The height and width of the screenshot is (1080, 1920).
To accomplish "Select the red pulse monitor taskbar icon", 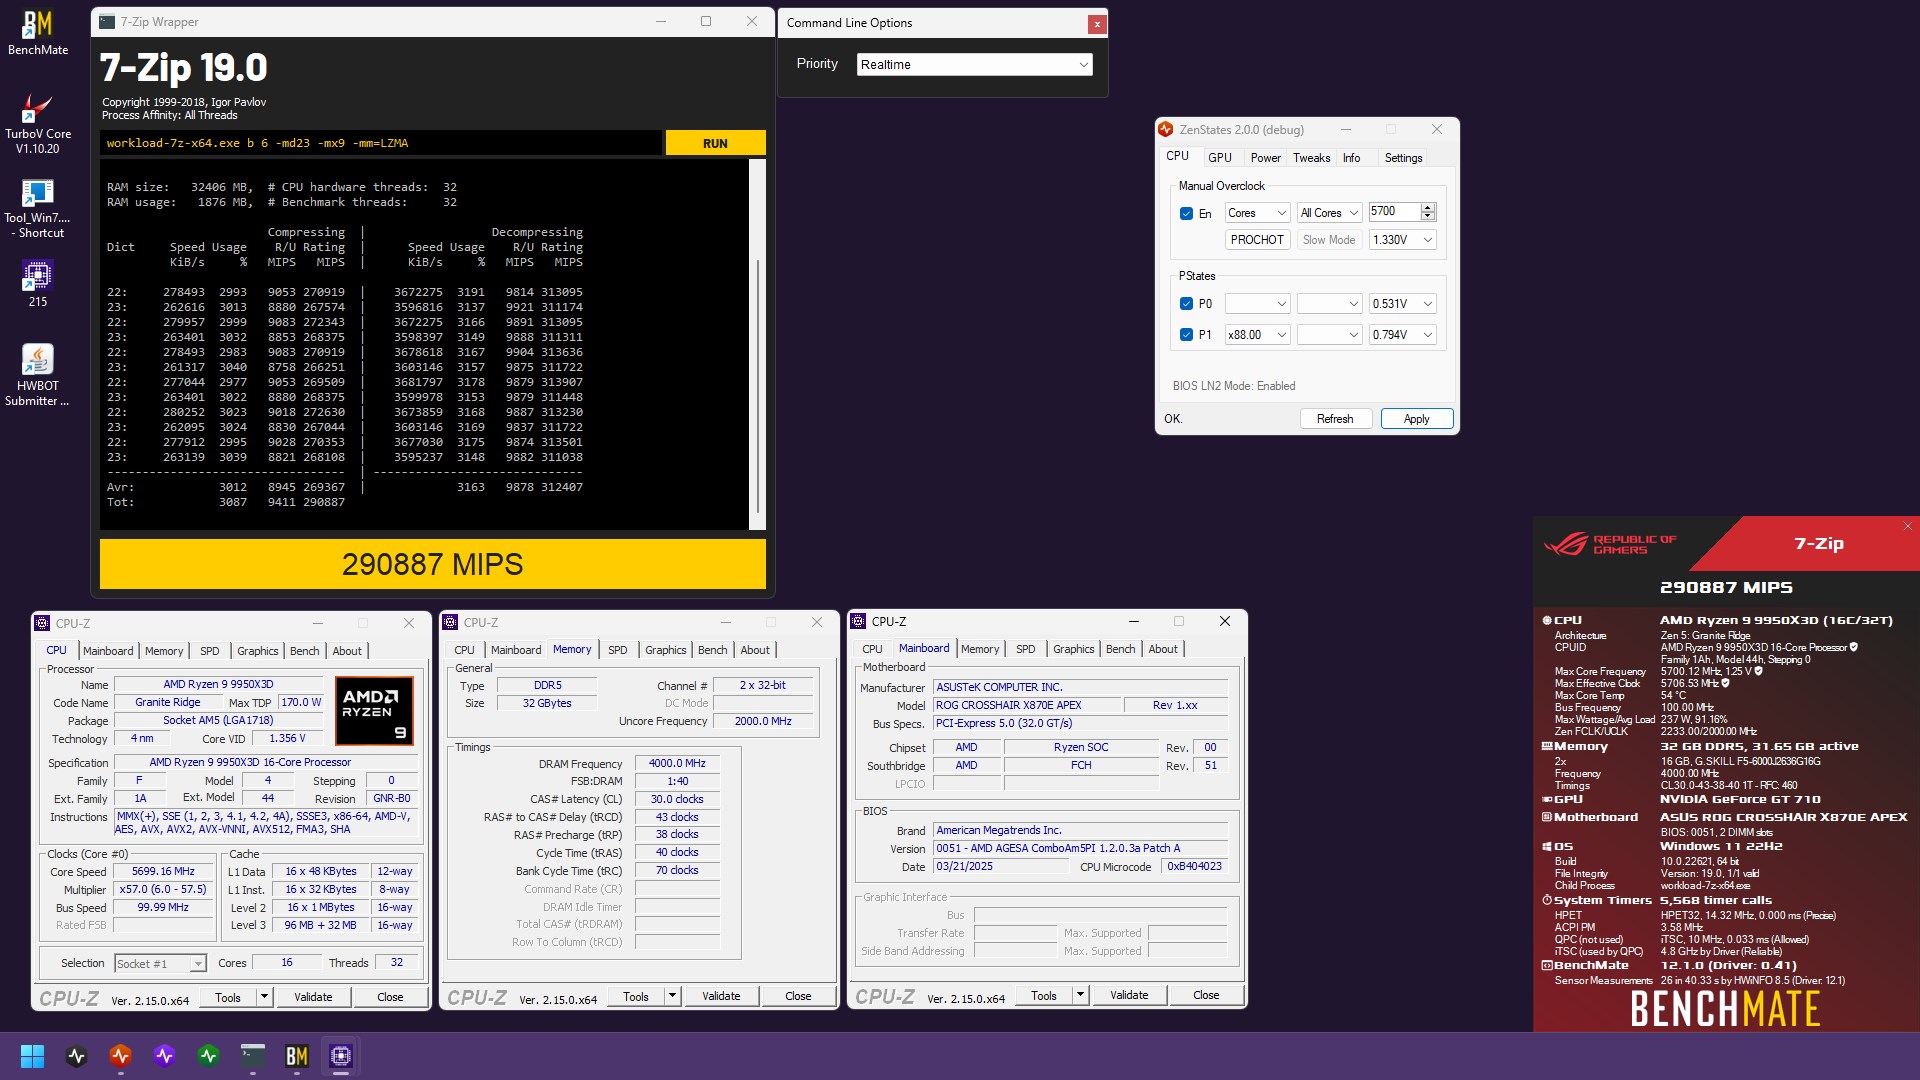I will [121, 1056].
